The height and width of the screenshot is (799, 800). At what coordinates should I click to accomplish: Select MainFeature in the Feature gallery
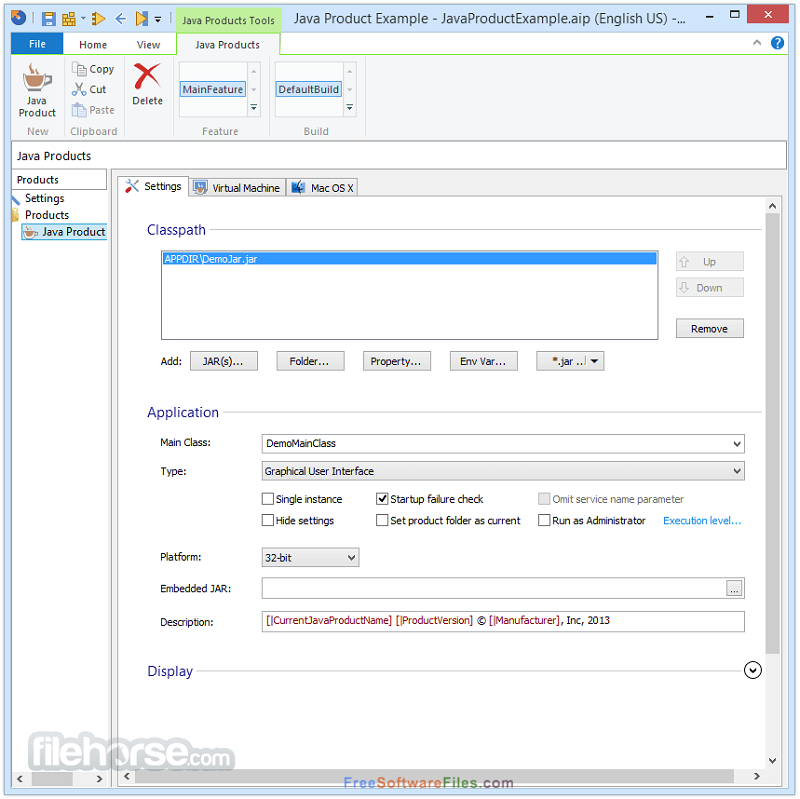[x=213, y=89]
